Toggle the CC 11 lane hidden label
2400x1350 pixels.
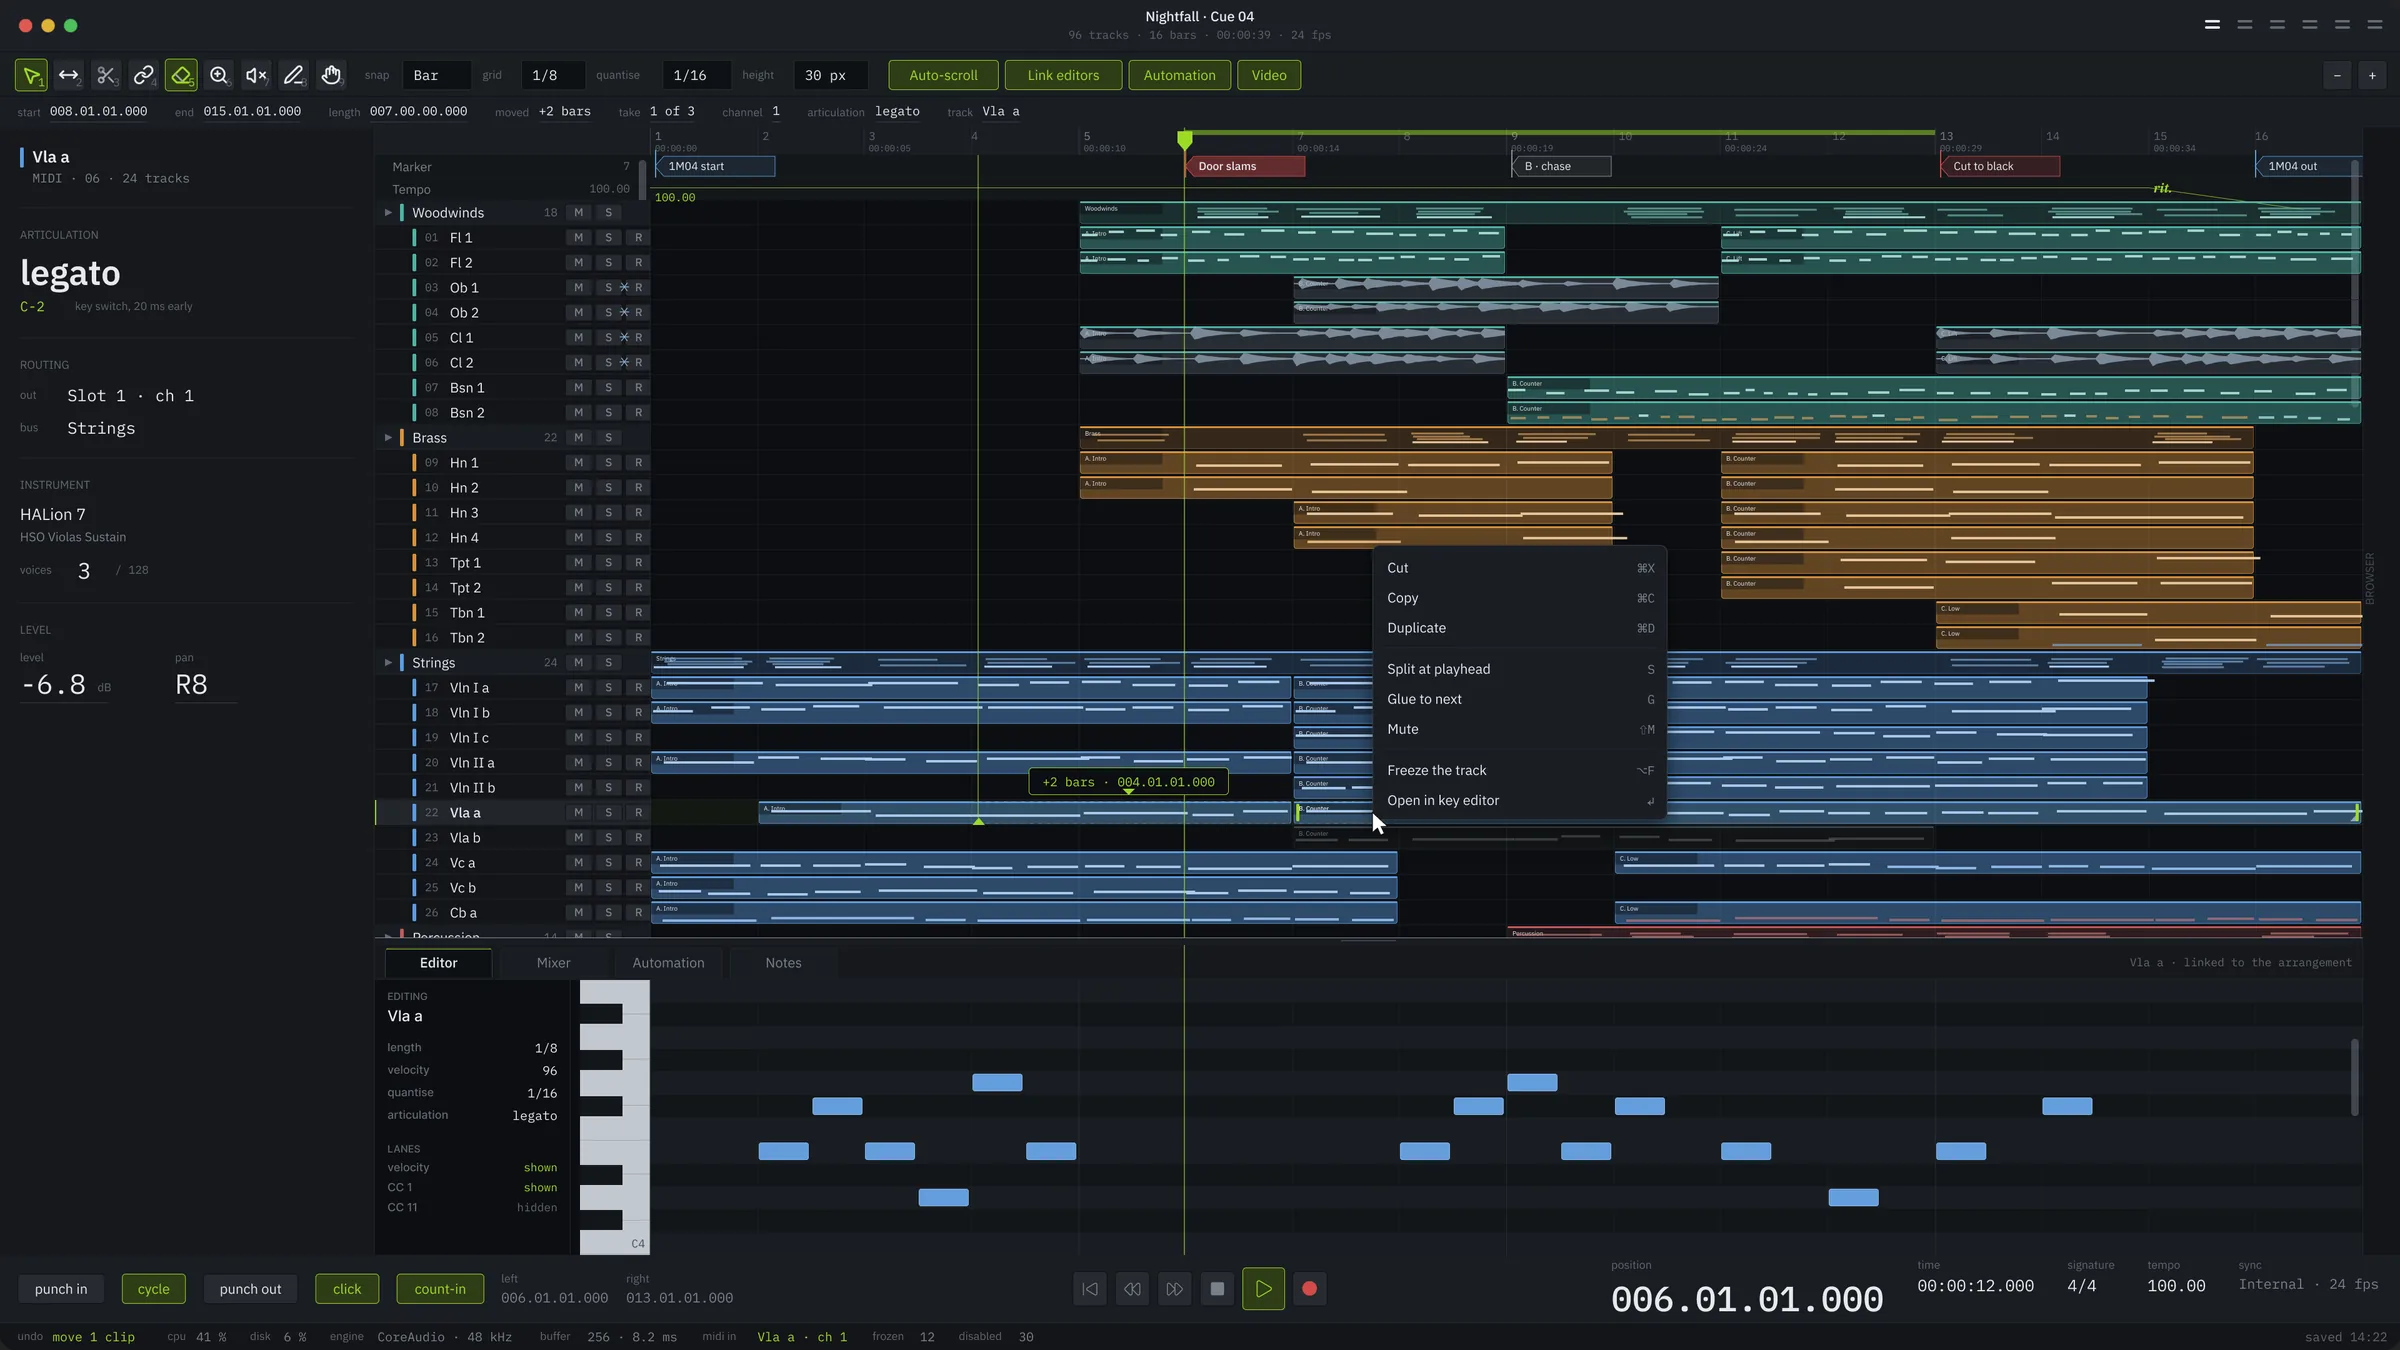tap(537, 1208)
